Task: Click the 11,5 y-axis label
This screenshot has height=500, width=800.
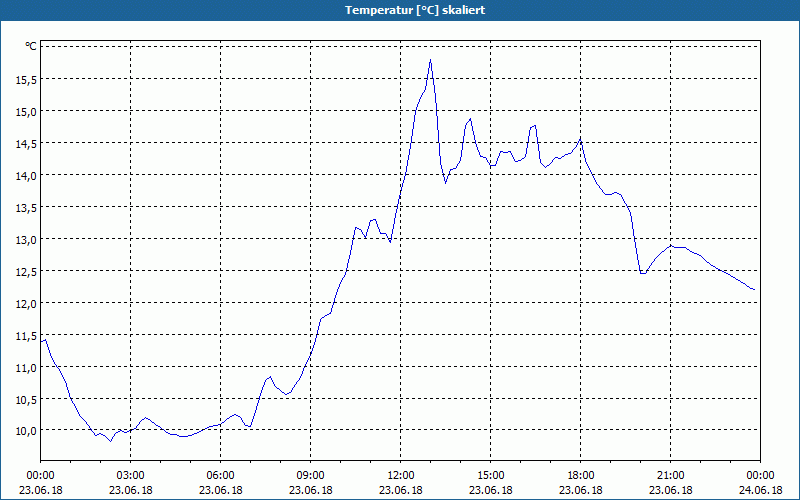Action: pyautogui.click(x=26, y=335)
